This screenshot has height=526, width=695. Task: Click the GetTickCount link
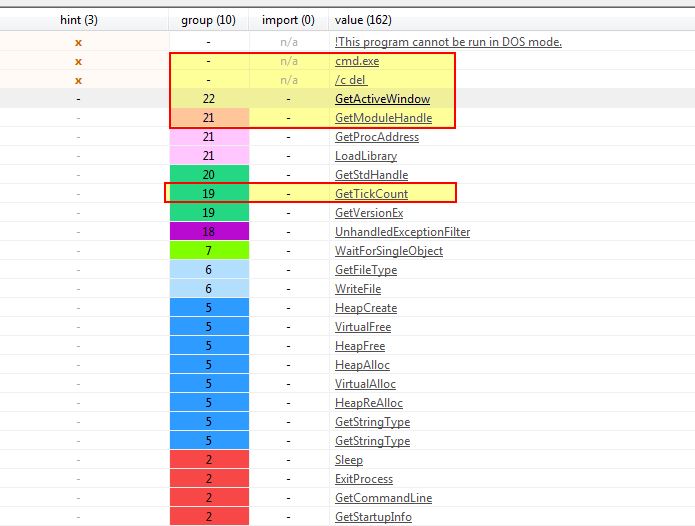(371, 194)
